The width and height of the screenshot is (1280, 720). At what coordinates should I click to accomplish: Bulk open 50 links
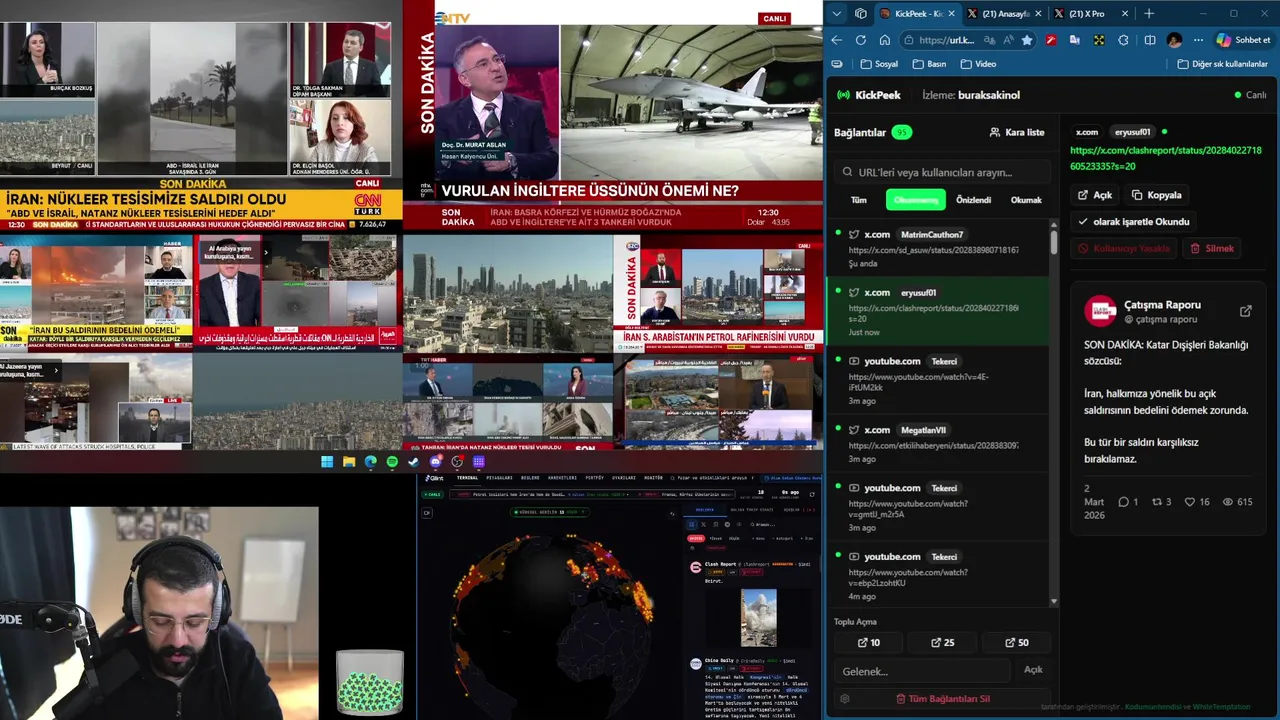1015,643
